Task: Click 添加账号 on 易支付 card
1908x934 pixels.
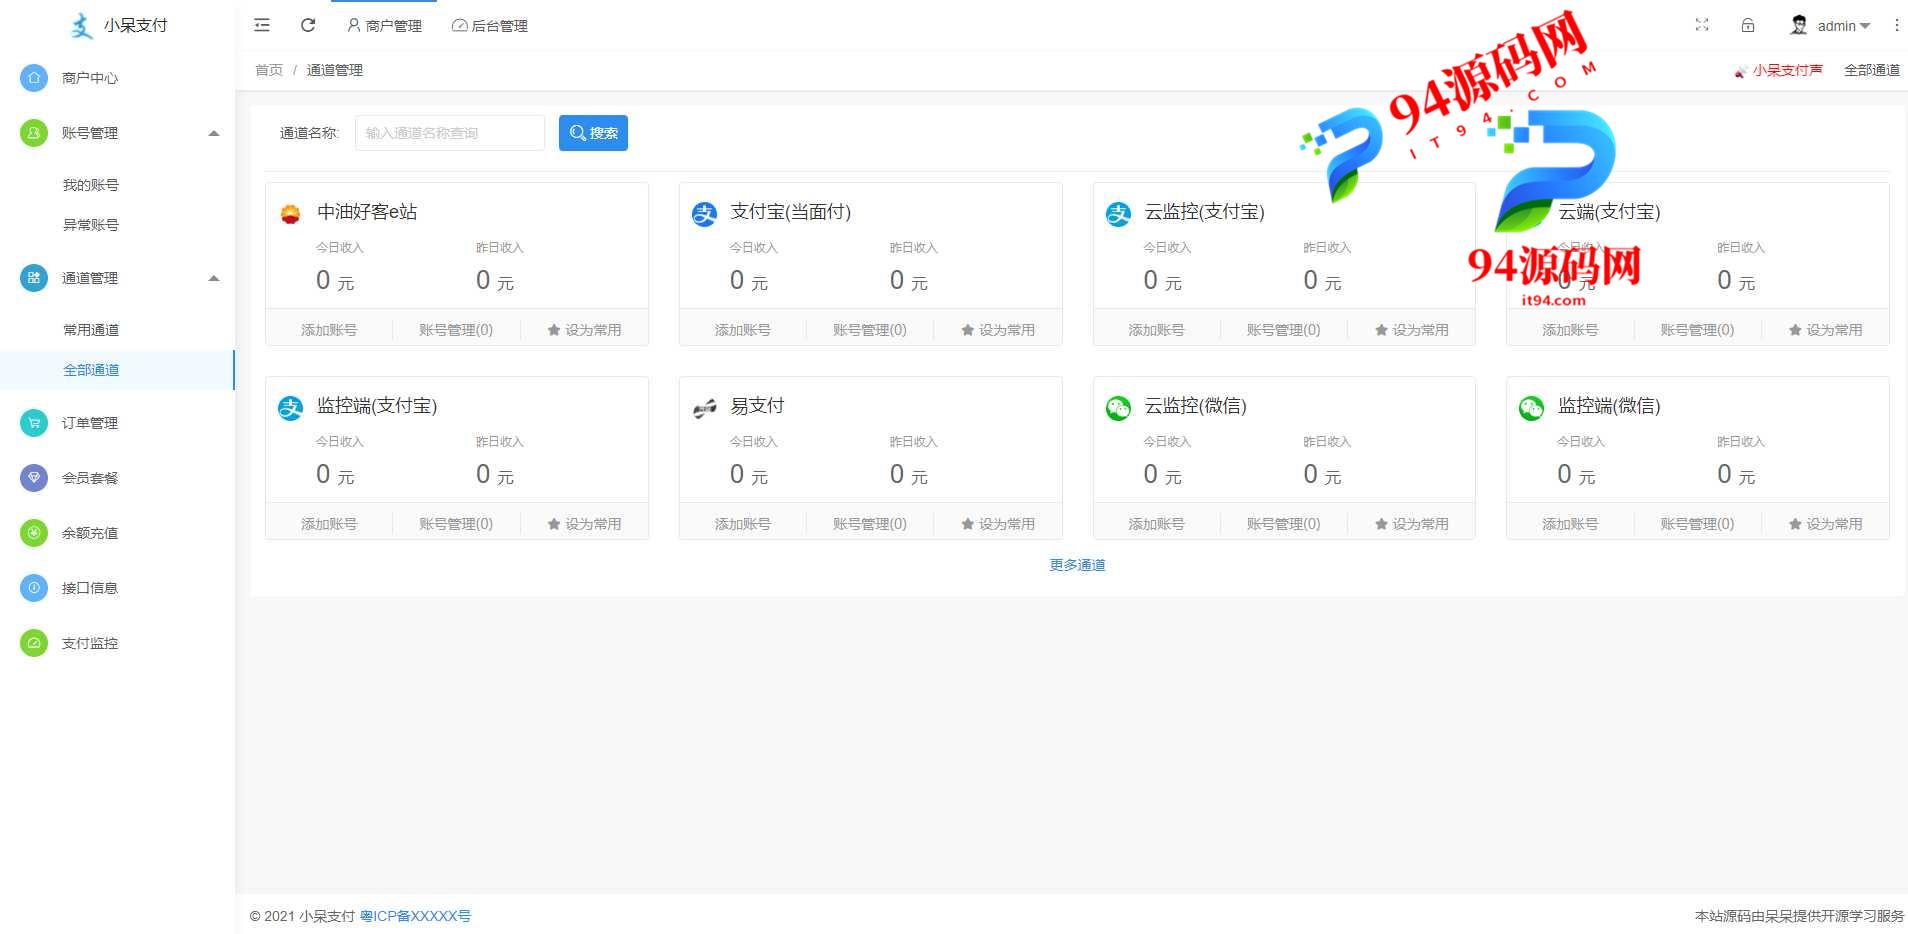Action: 742,524
